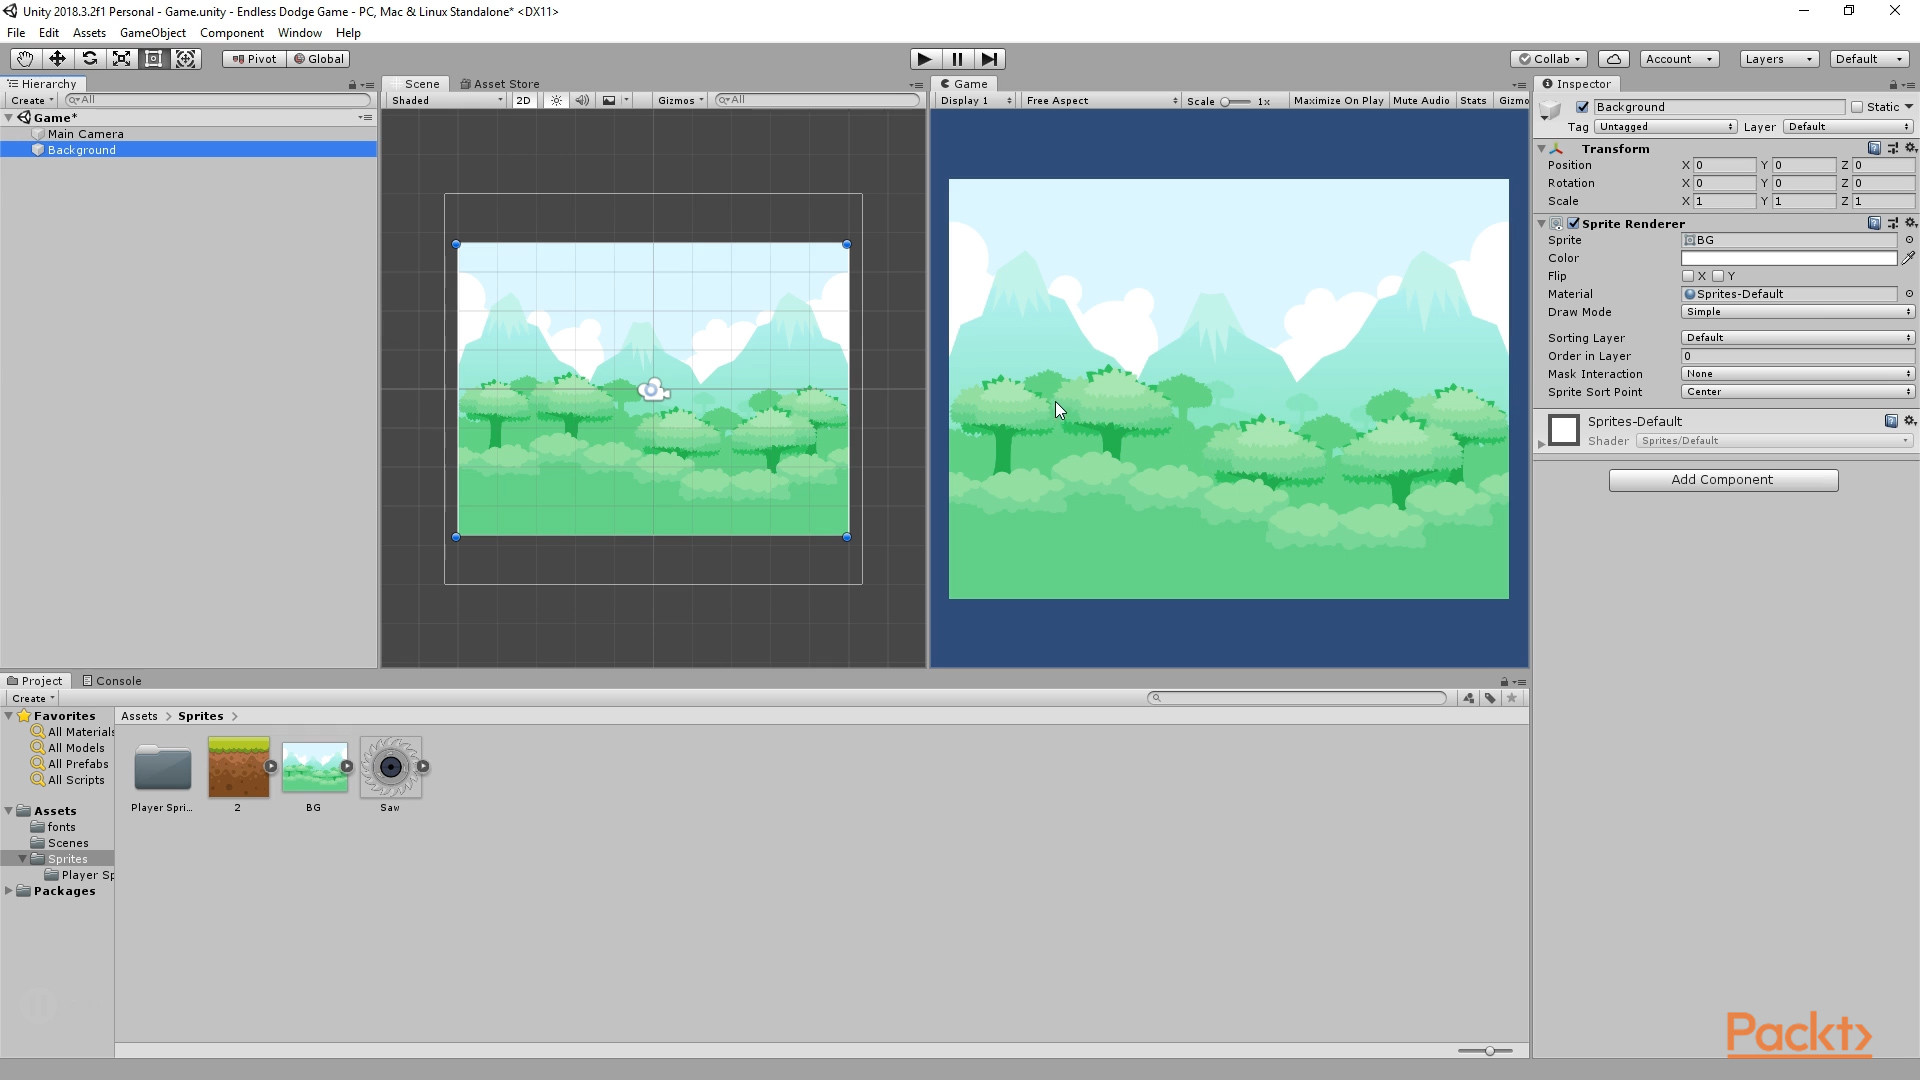Toggle scene lighting sun icon
1920x1080 pixels.
556,100
